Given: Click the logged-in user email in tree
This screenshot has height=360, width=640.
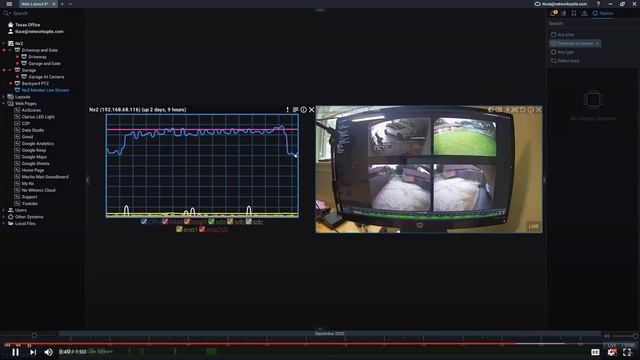Looking at the screenshot, I should tap(39, 31).
